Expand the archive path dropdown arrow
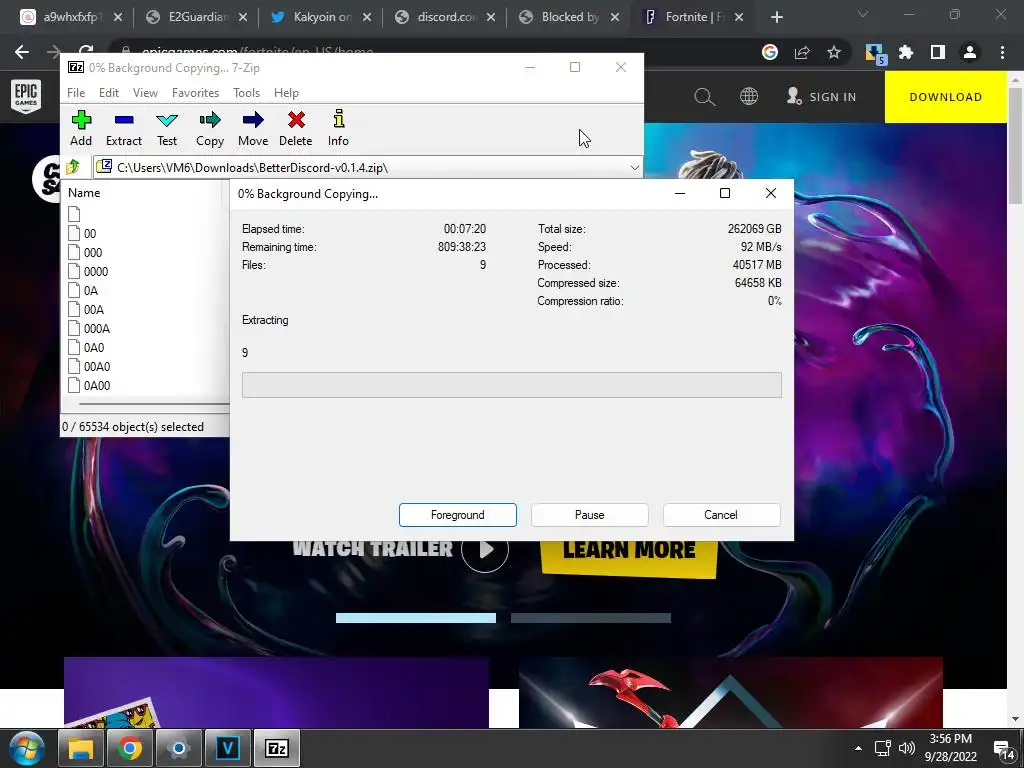 click(634, 168)
